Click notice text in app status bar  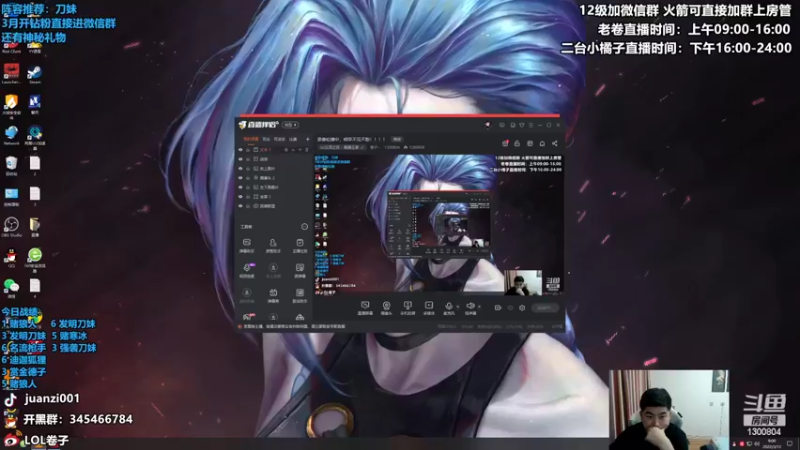pos(294,326)
